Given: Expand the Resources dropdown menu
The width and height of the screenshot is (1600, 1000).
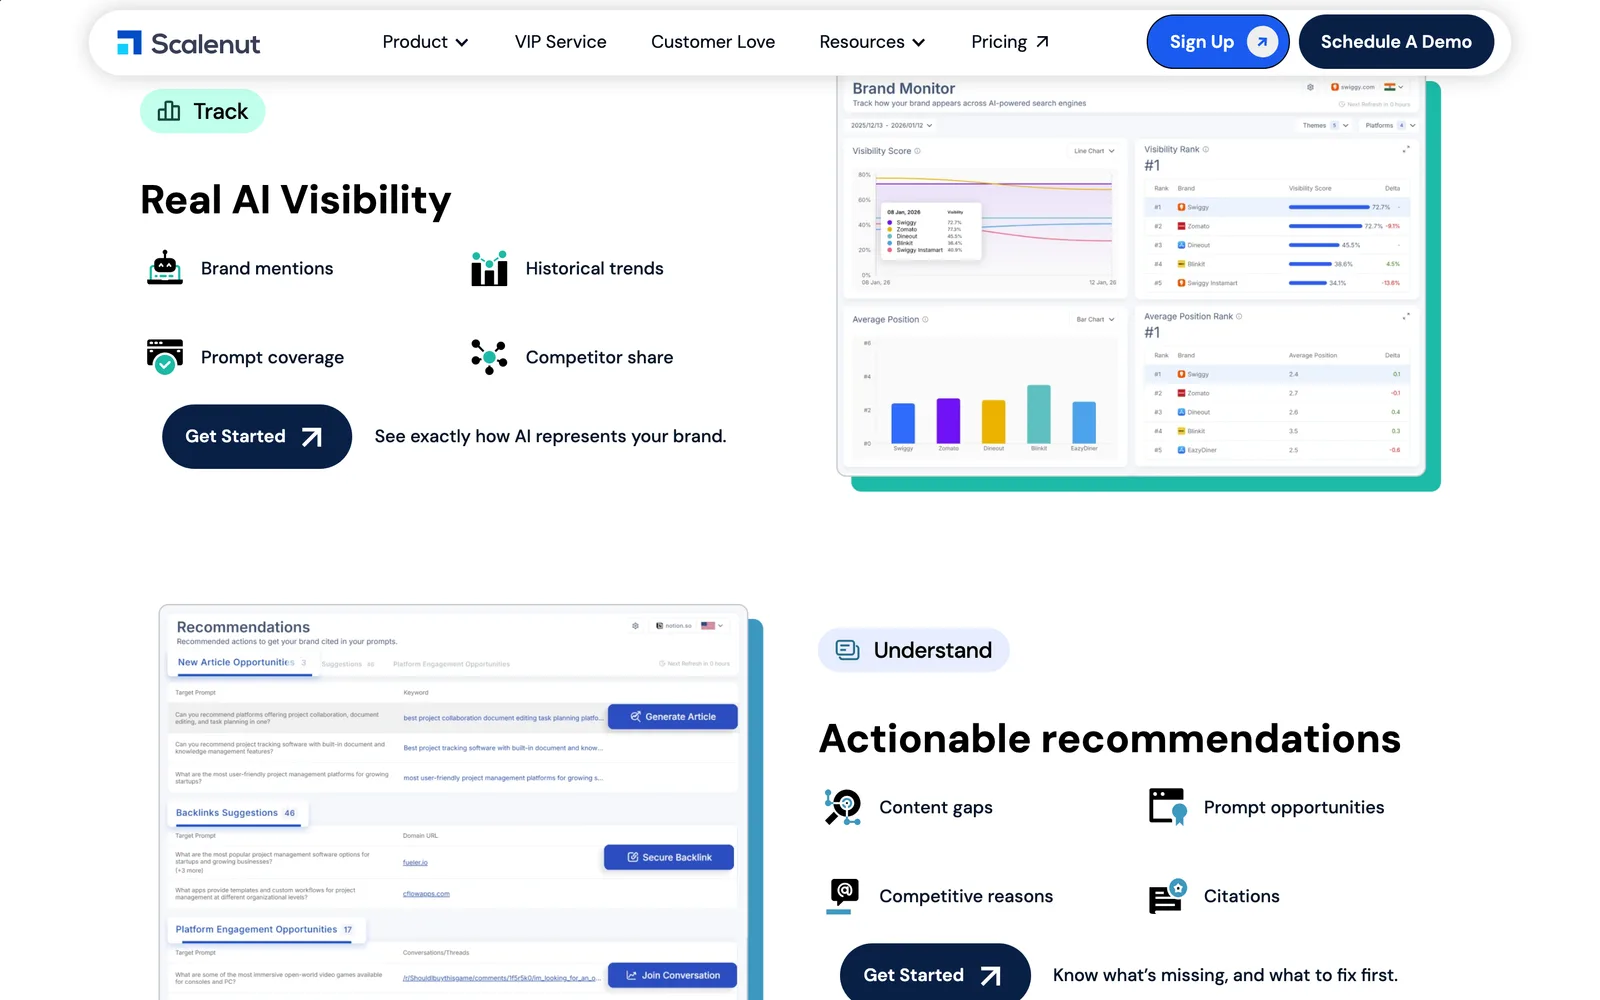Looking at the screenshot, I should (x=872, y=42).
